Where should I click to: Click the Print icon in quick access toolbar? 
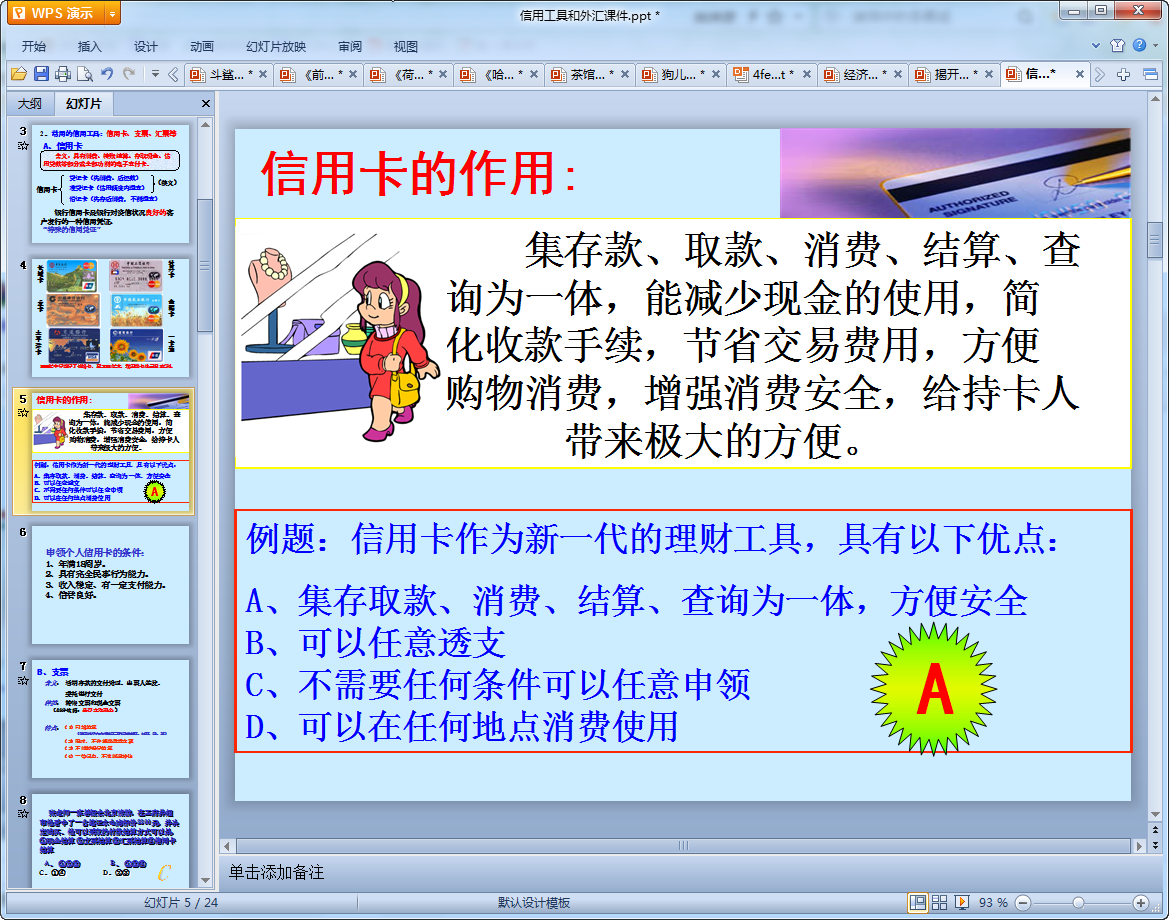(62, 74)
